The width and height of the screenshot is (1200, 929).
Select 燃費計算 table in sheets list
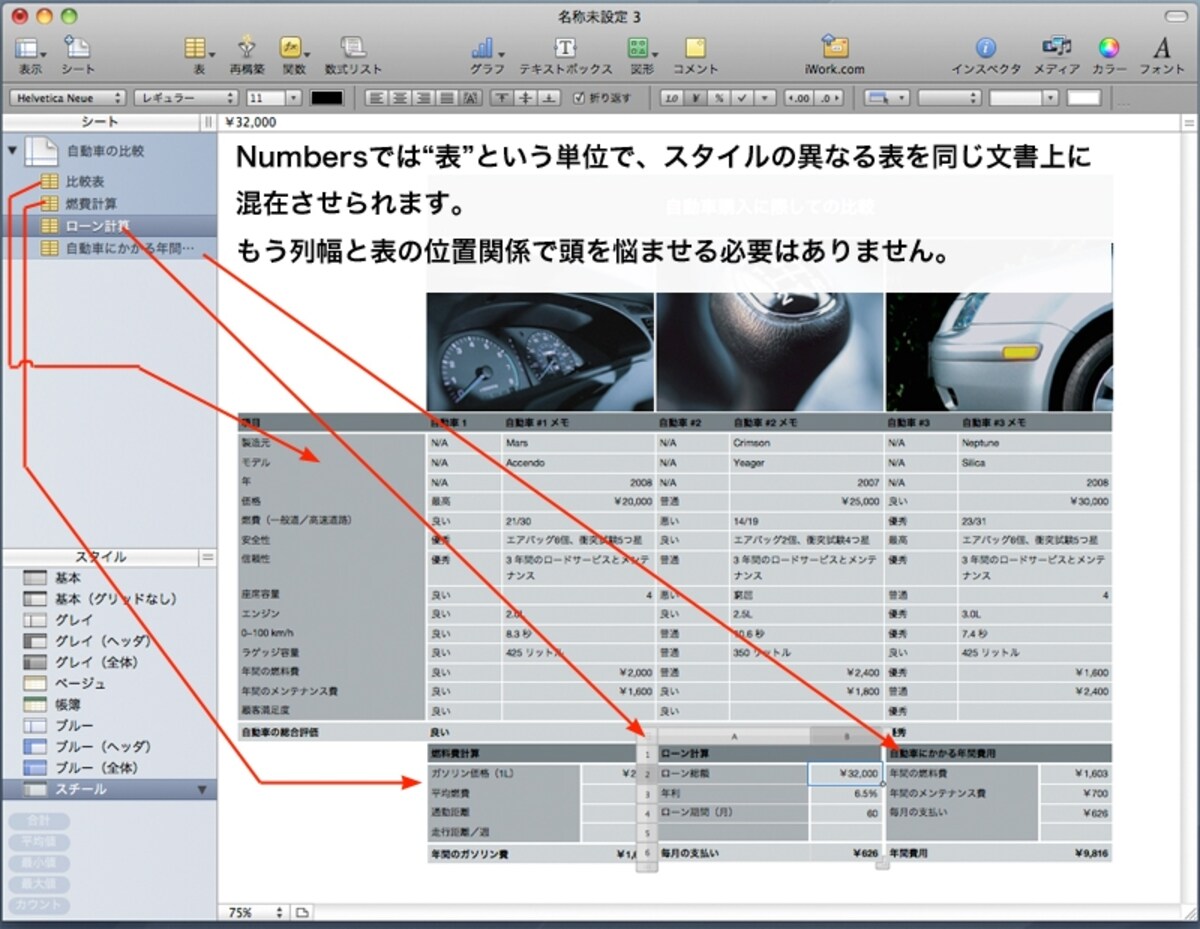(x=90, y=204)
